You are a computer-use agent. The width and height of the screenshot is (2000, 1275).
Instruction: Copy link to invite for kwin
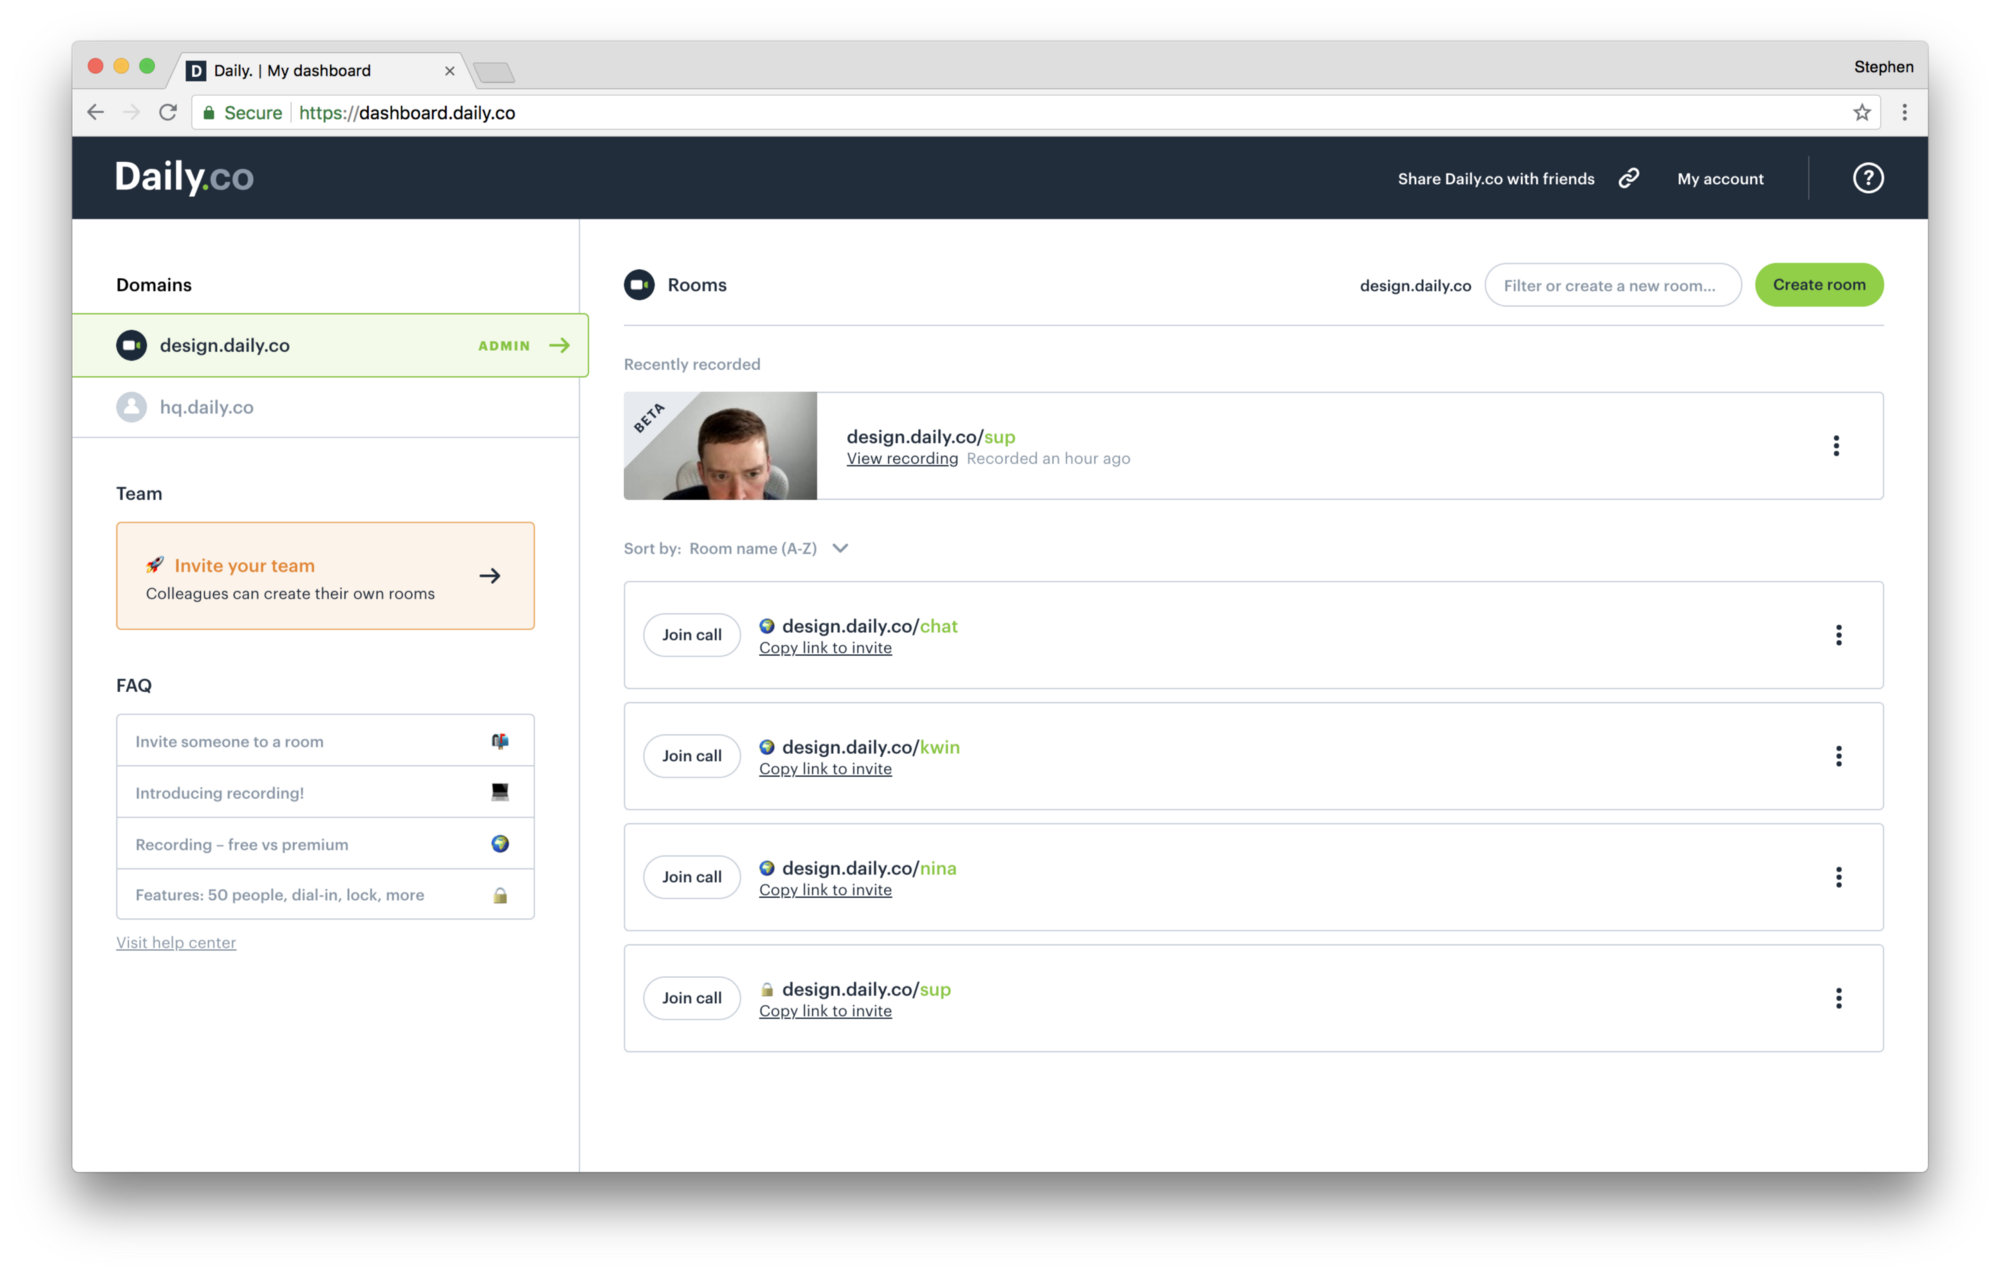[825, 769]
